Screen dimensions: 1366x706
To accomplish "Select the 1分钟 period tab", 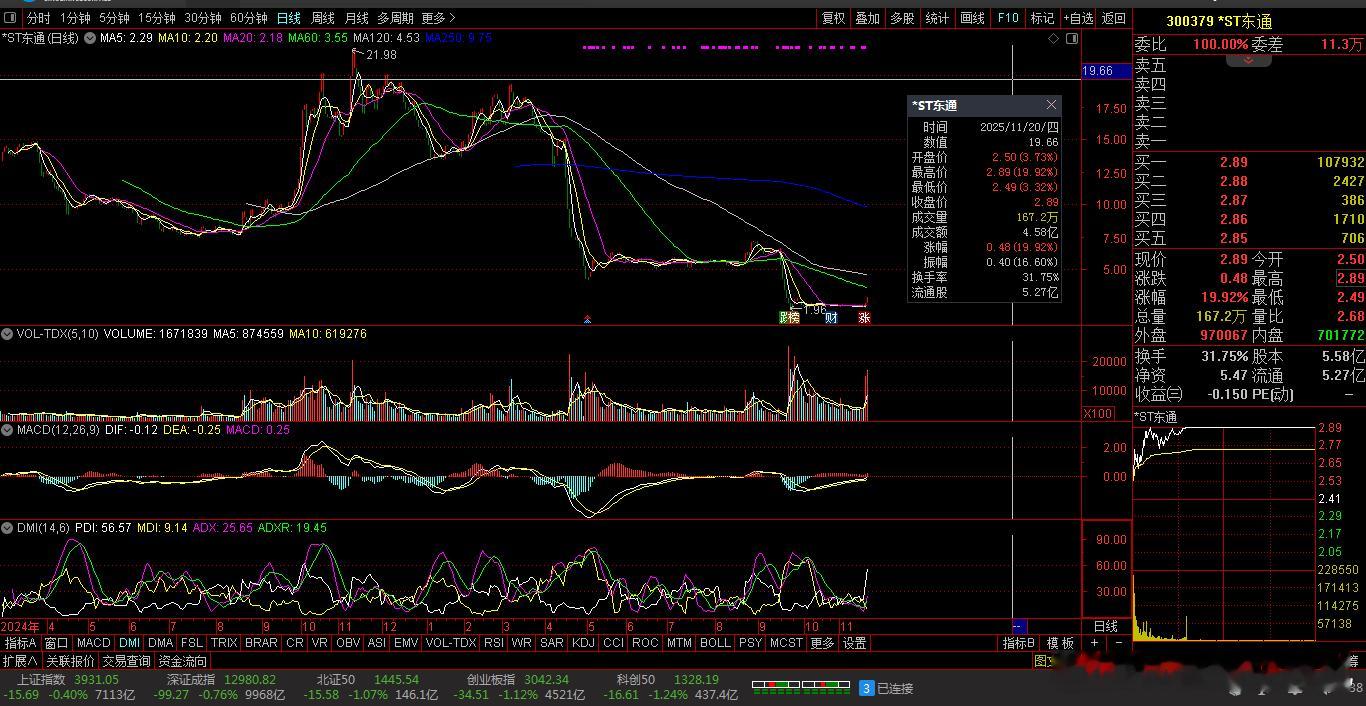I will tap(75, 18).
